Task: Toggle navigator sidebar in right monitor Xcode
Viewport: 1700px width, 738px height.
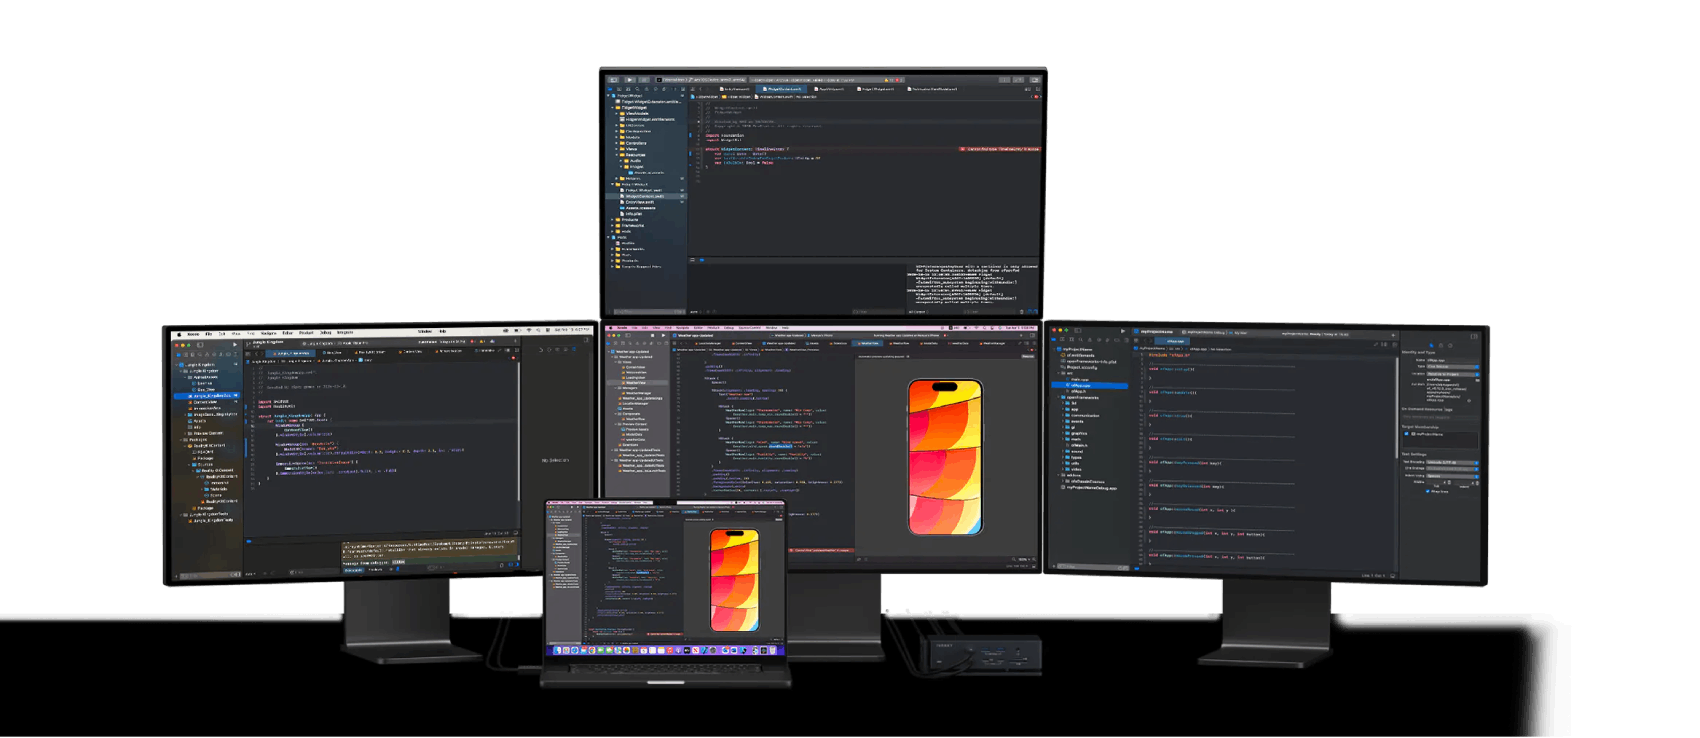Action: [1078, 330]
